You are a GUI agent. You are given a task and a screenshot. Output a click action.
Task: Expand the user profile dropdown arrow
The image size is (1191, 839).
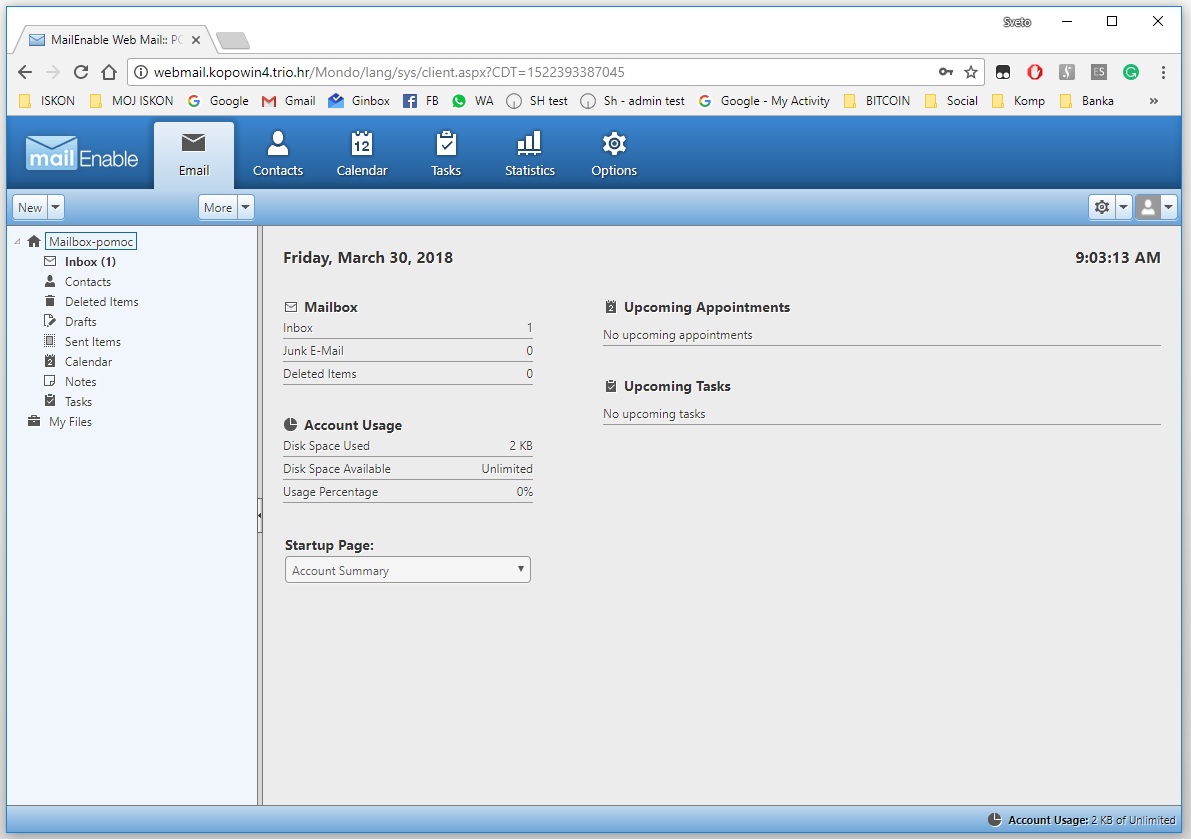coord(1168,207)
